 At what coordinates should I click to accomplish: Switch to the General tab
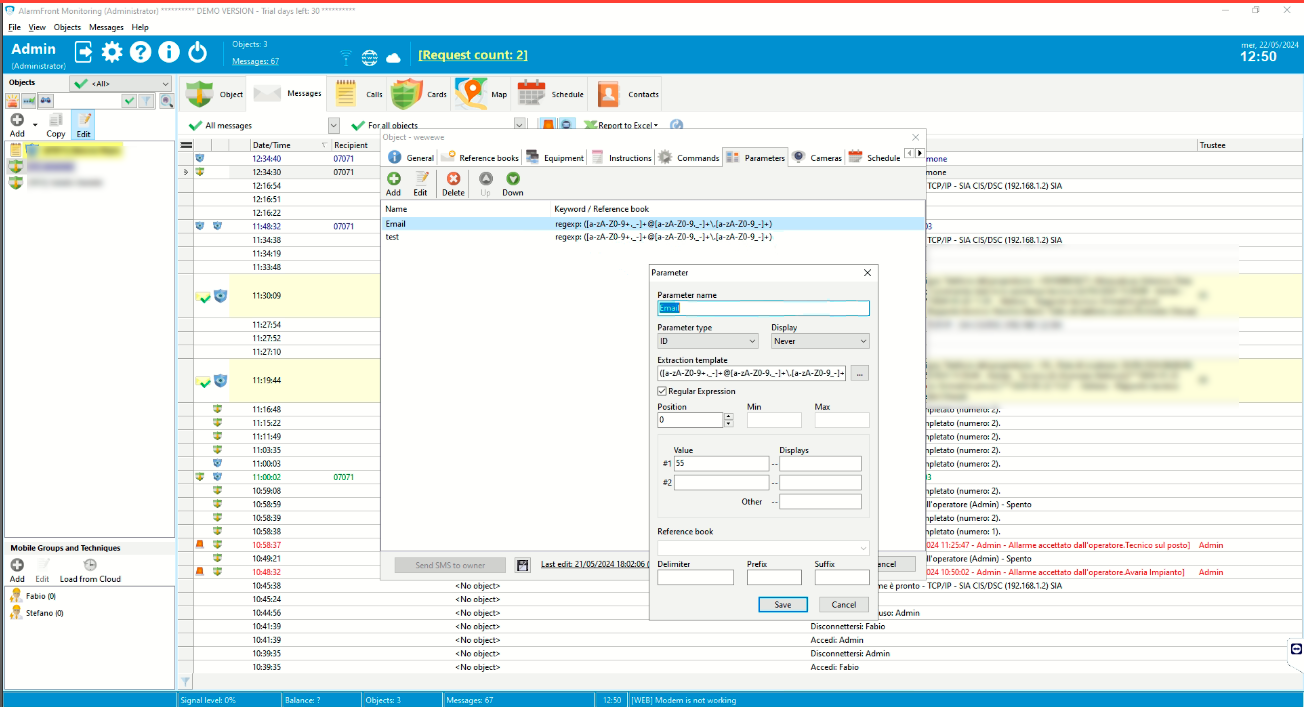pyautogui.click(x=411, y=157)
